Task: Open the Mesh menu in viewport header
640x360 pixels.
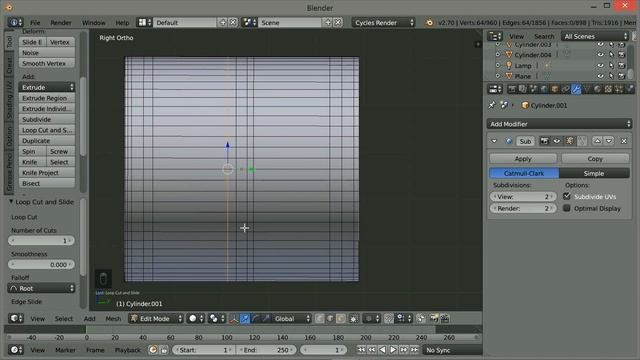Action: [113, 318]
